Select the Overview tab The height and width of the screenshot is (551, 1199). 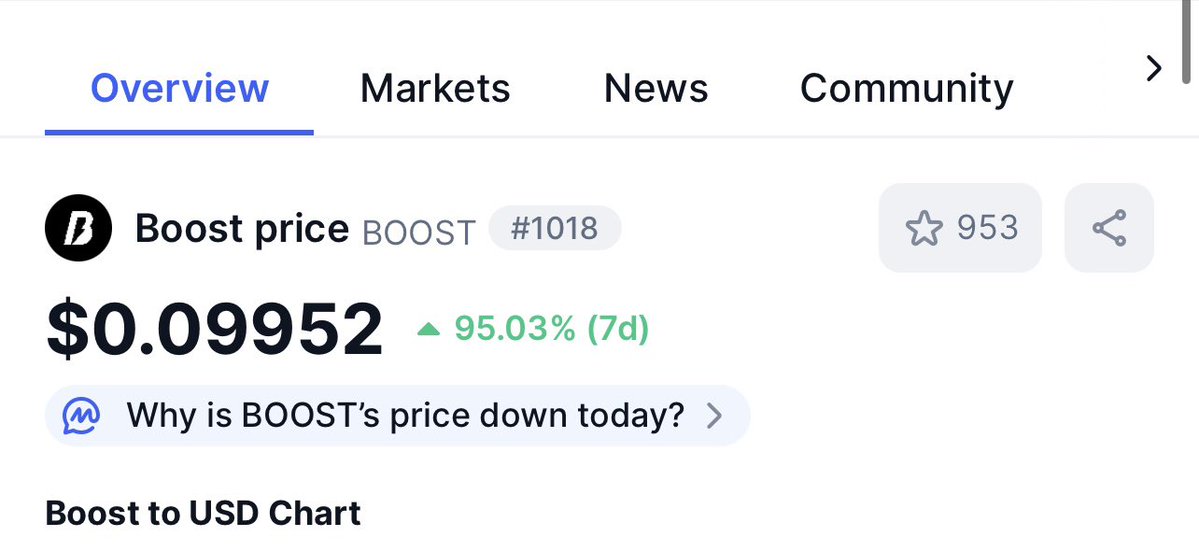pos(180,88)
